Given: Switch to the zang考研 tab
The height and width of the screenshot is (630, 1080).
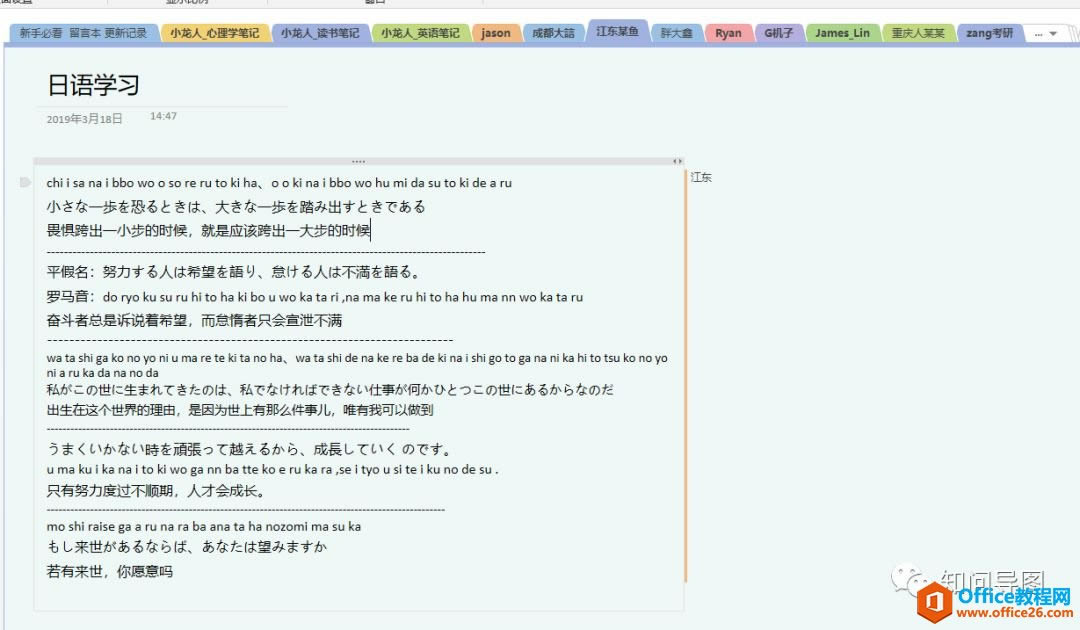Looking at the screenshot, I should [x=988, y=33].
